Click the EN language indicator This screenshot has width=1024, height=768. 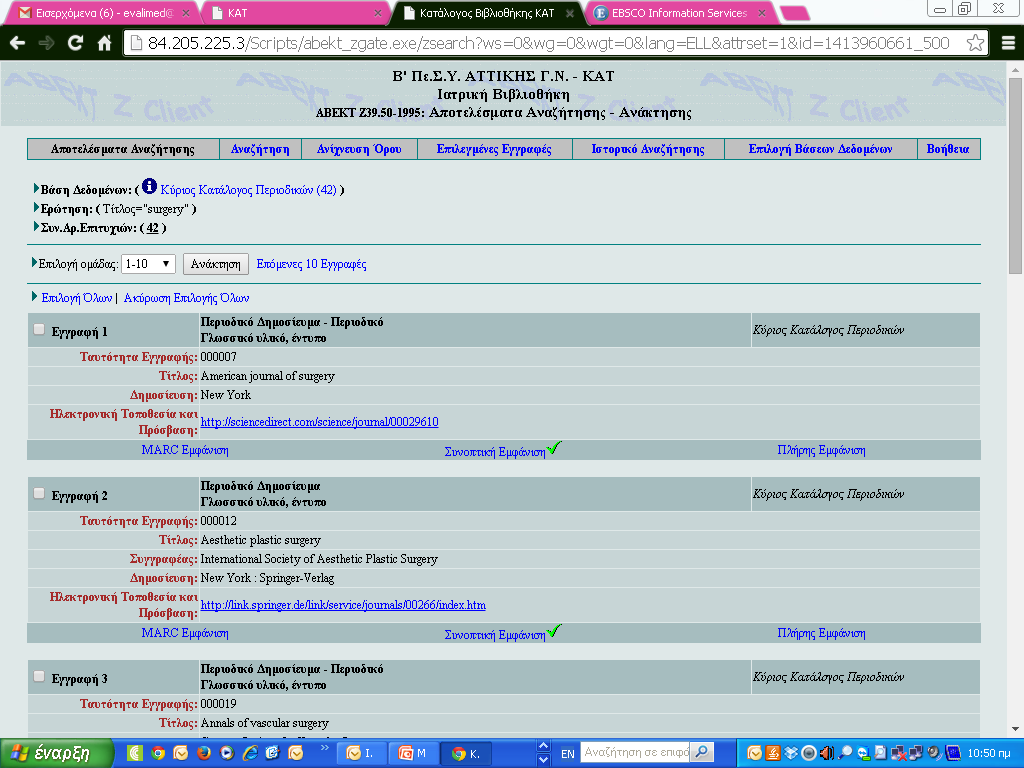568,754
